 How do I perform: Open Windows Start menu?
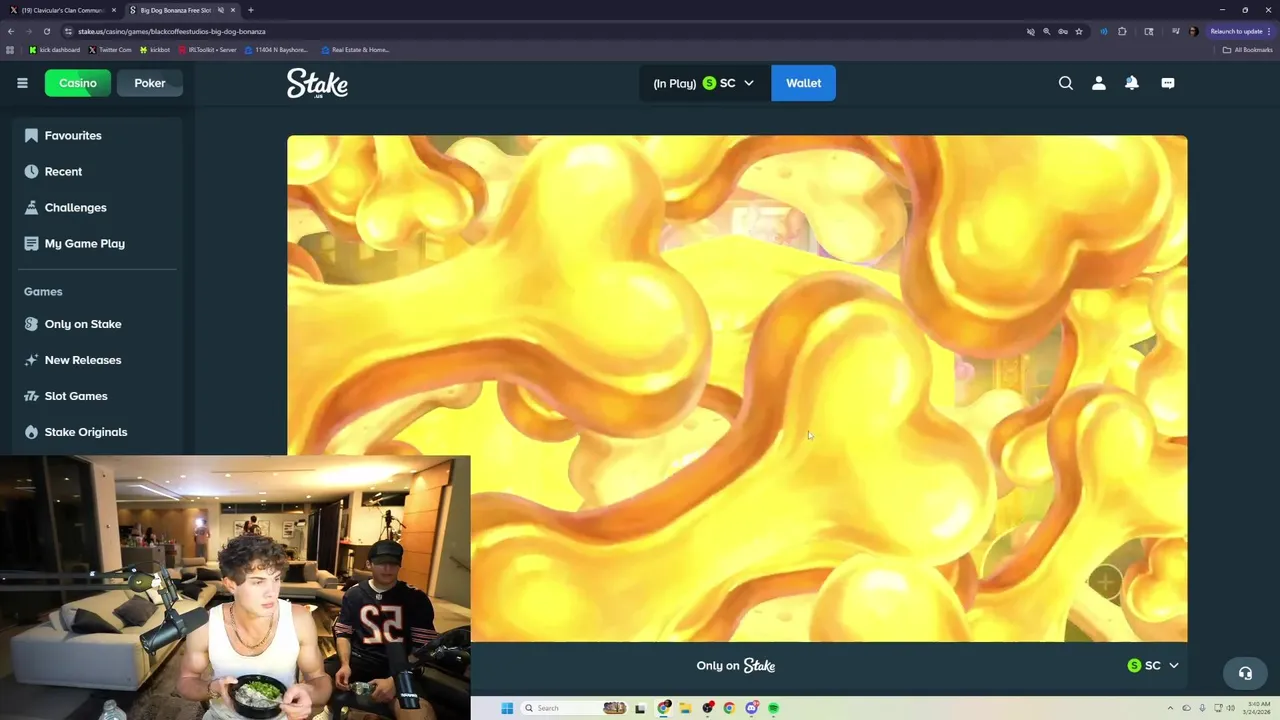click(507, 708)
